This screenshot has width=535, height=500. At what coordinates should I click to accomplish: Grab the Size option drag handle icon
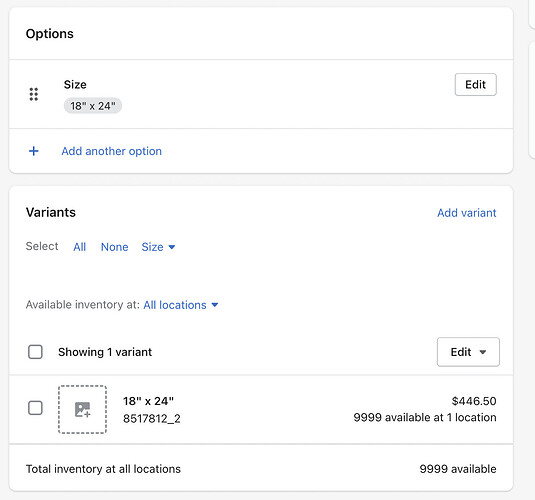click(33, 94)
